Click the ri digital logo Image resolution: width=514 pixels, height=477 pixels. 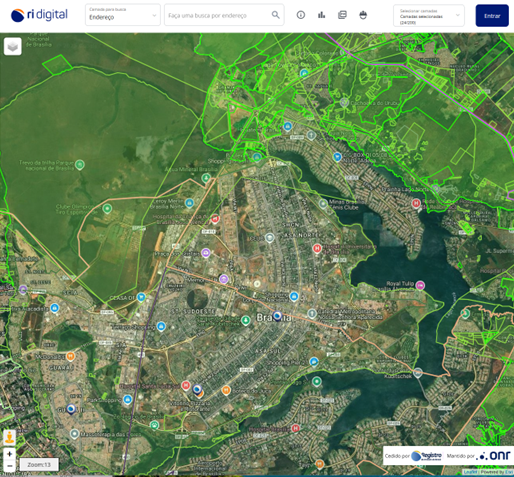tap(39, 15)
